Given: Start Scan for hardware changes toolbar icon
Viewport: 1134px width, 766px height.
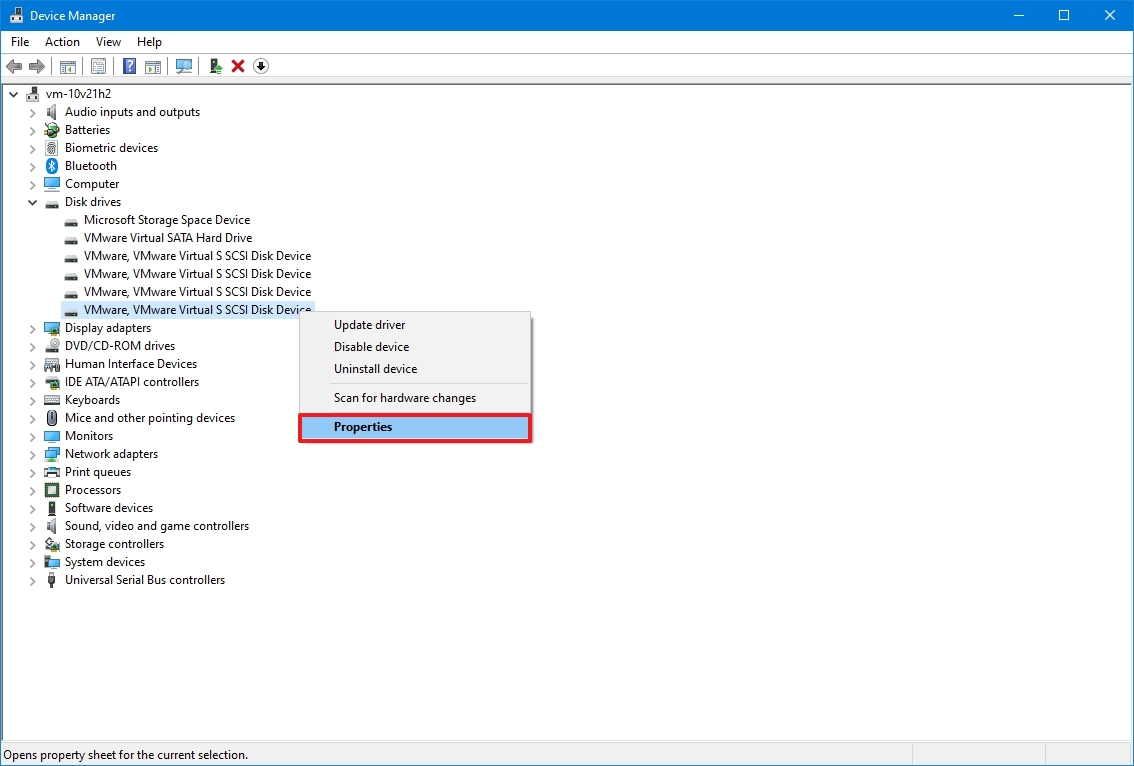Looking at the screenshot, I should [x=184, y=66].
